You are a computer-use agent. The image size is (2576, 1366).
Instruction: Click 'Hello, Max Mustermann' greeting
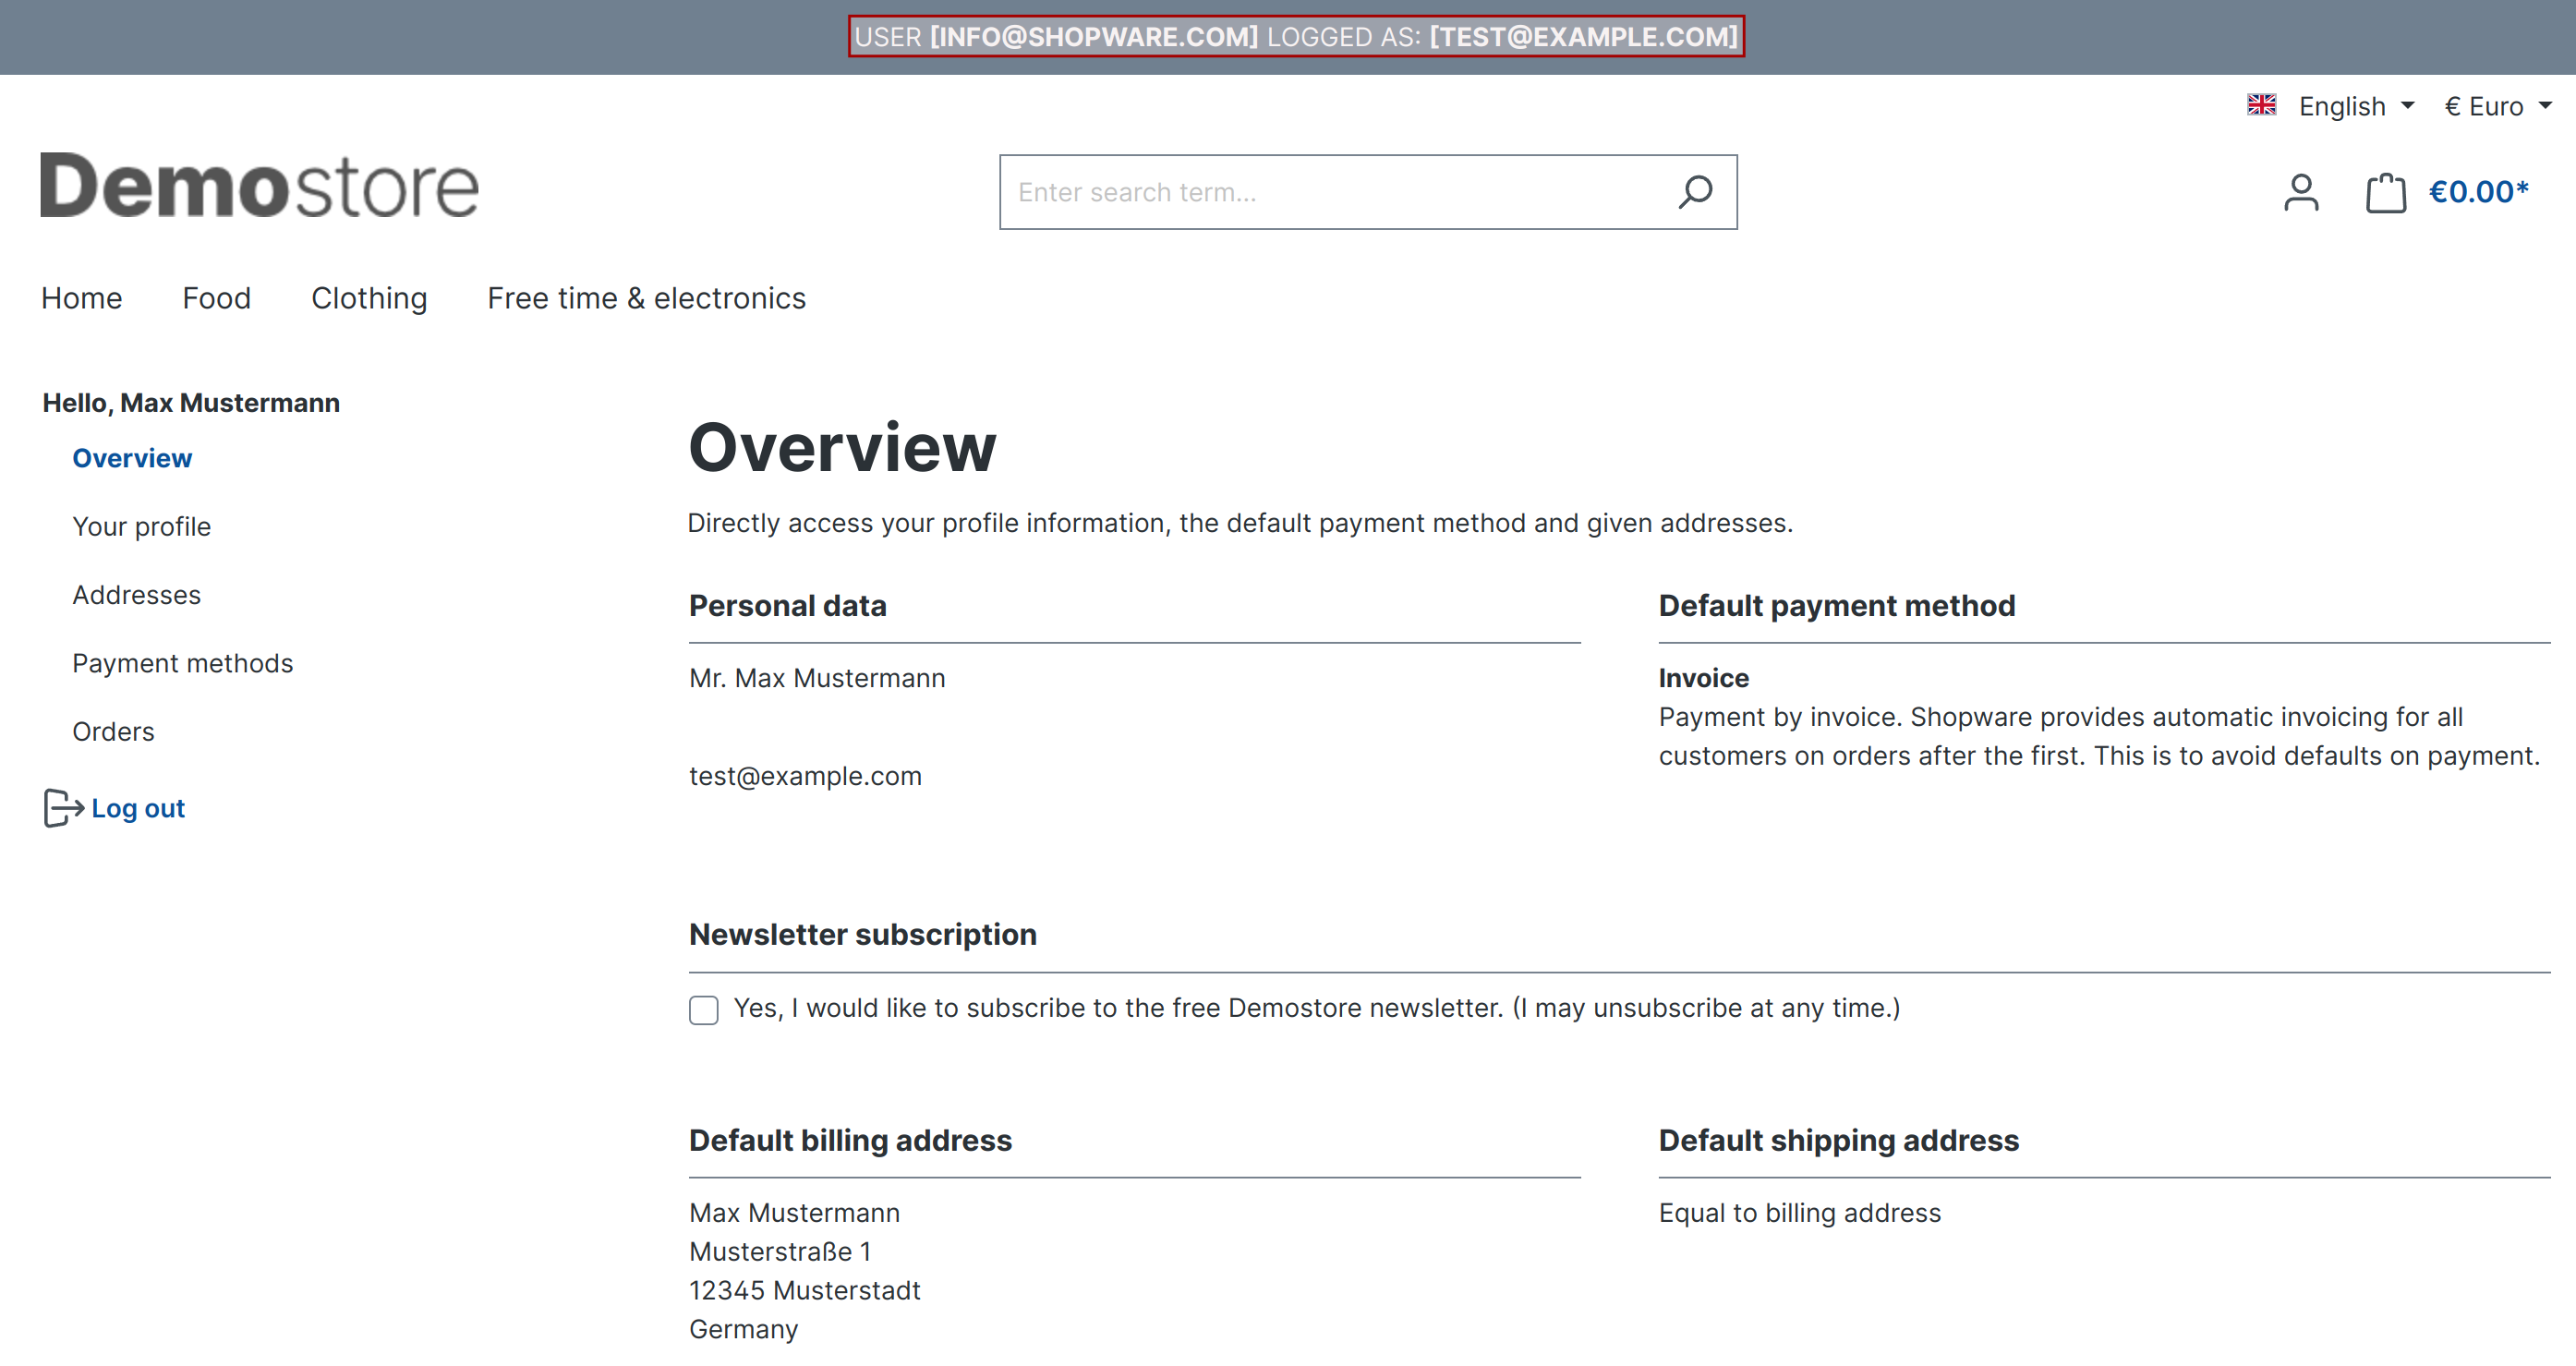click(x=191, y=403)
